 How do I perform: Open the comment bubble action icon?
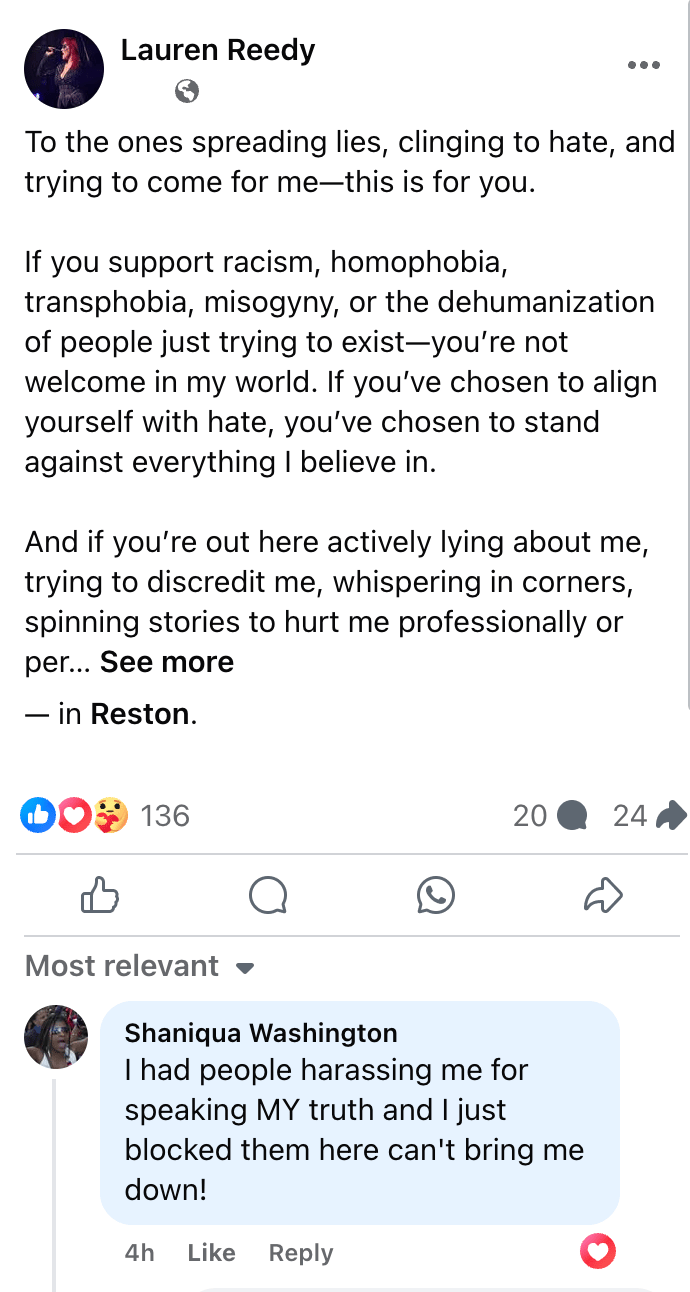click(268, 895)
